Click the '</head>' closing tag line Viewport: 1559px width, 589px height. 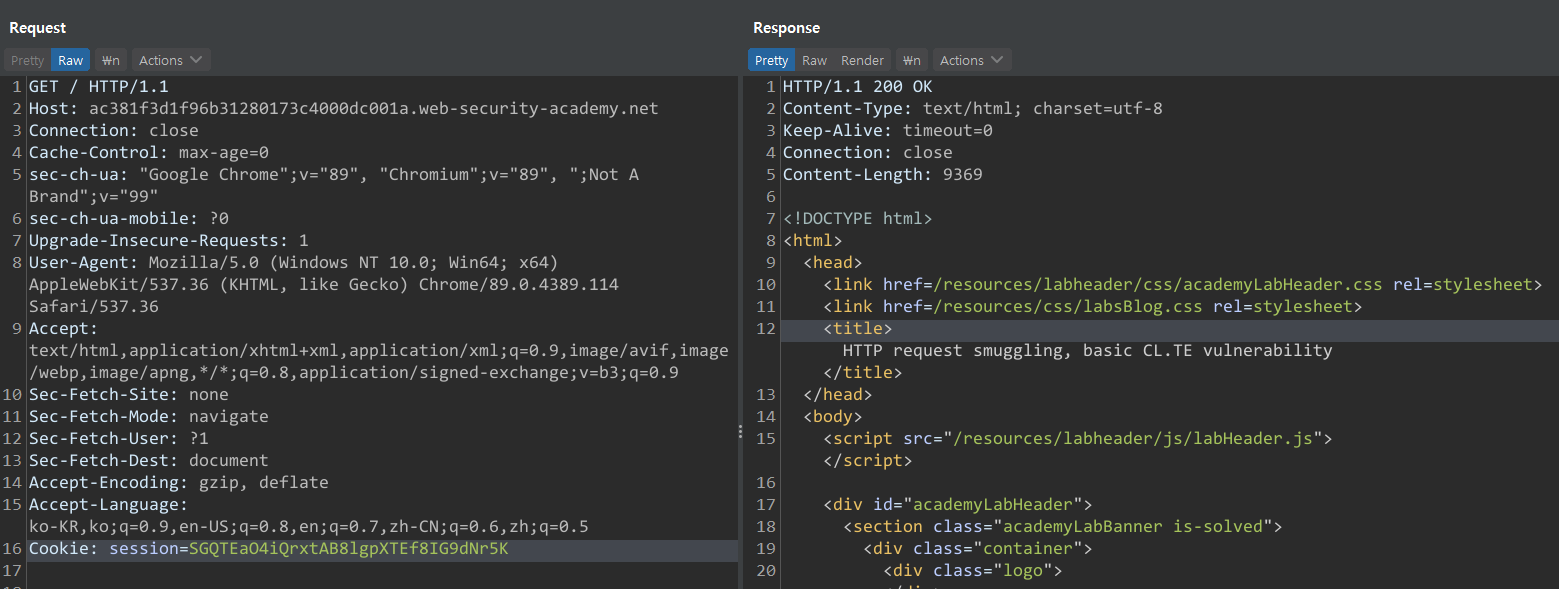point(837,394)
